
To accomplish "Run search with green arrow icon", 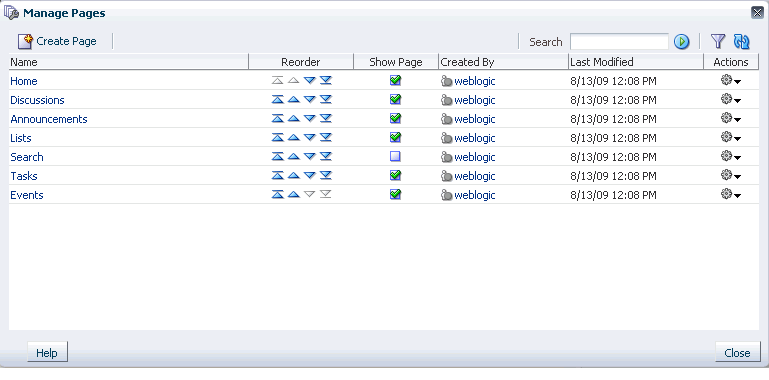I will tap(681, 42).
